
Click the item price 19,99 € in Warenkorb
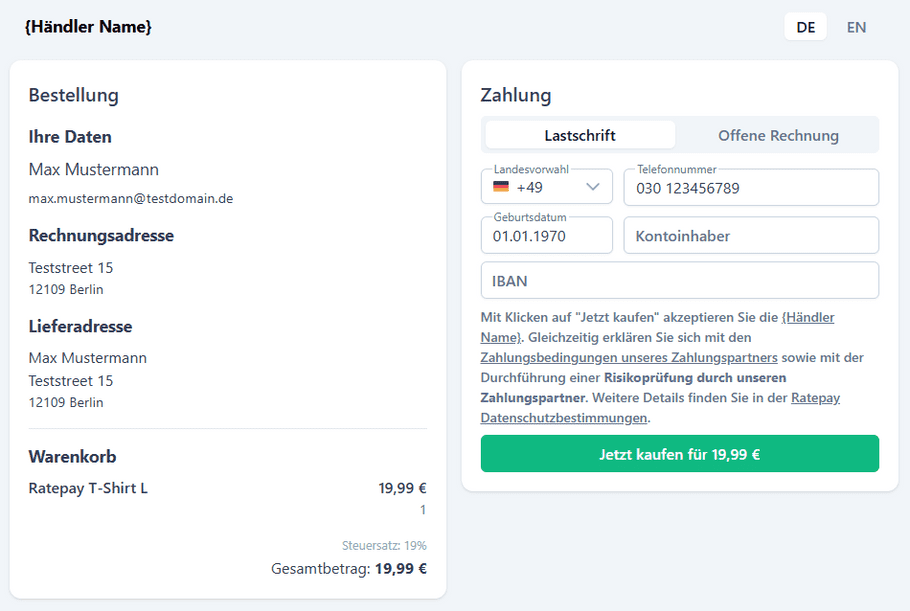tap(402, 489)
